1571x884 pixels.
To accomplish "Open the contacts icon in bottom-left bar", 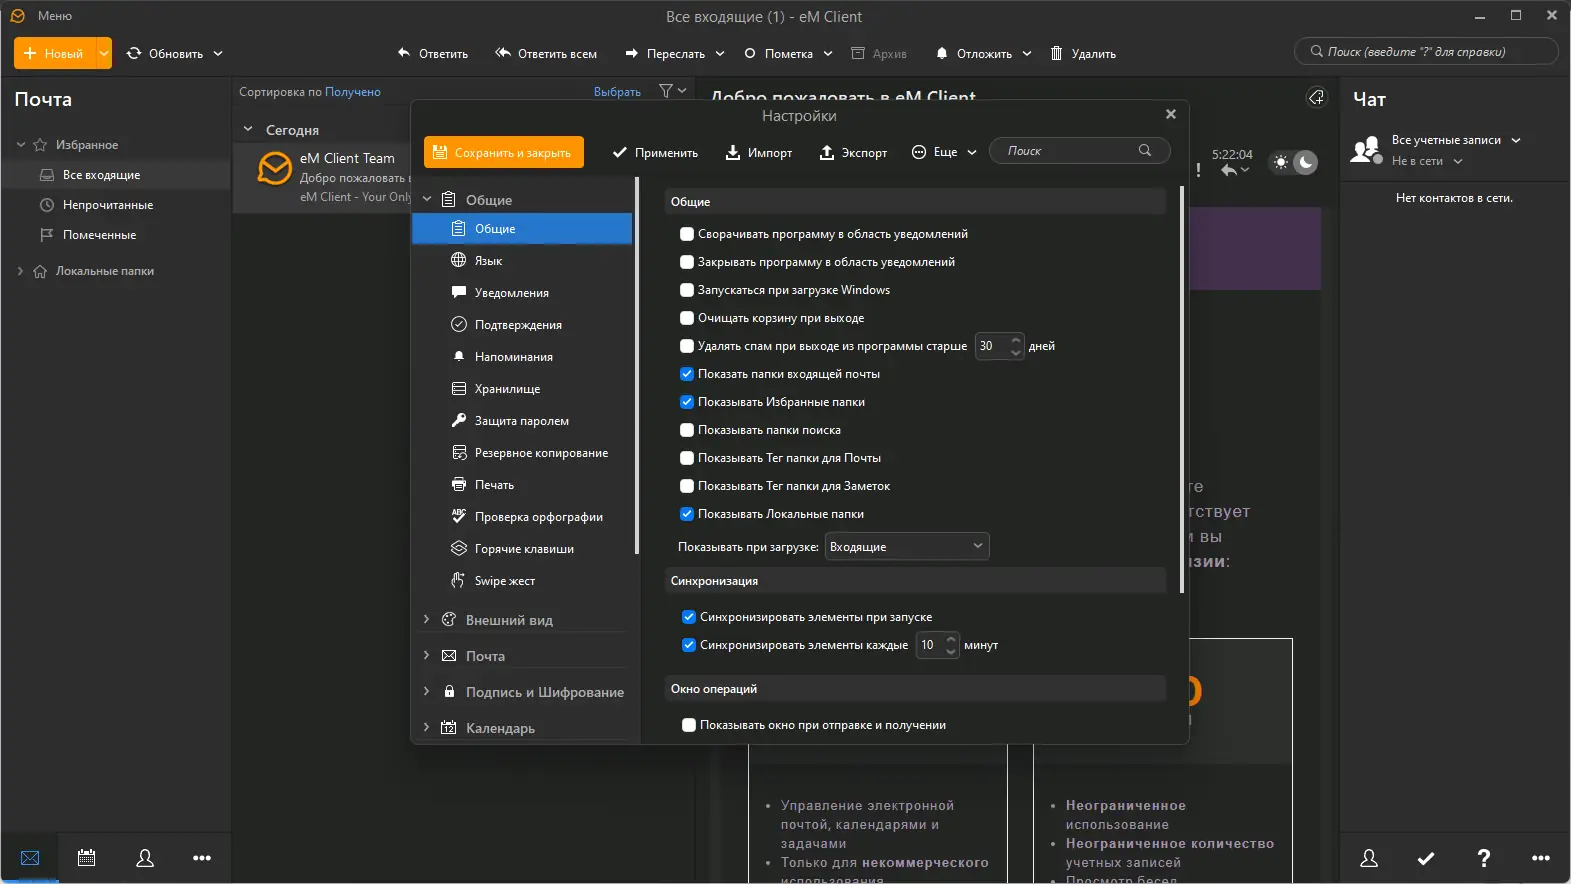I will coord(145,858).
